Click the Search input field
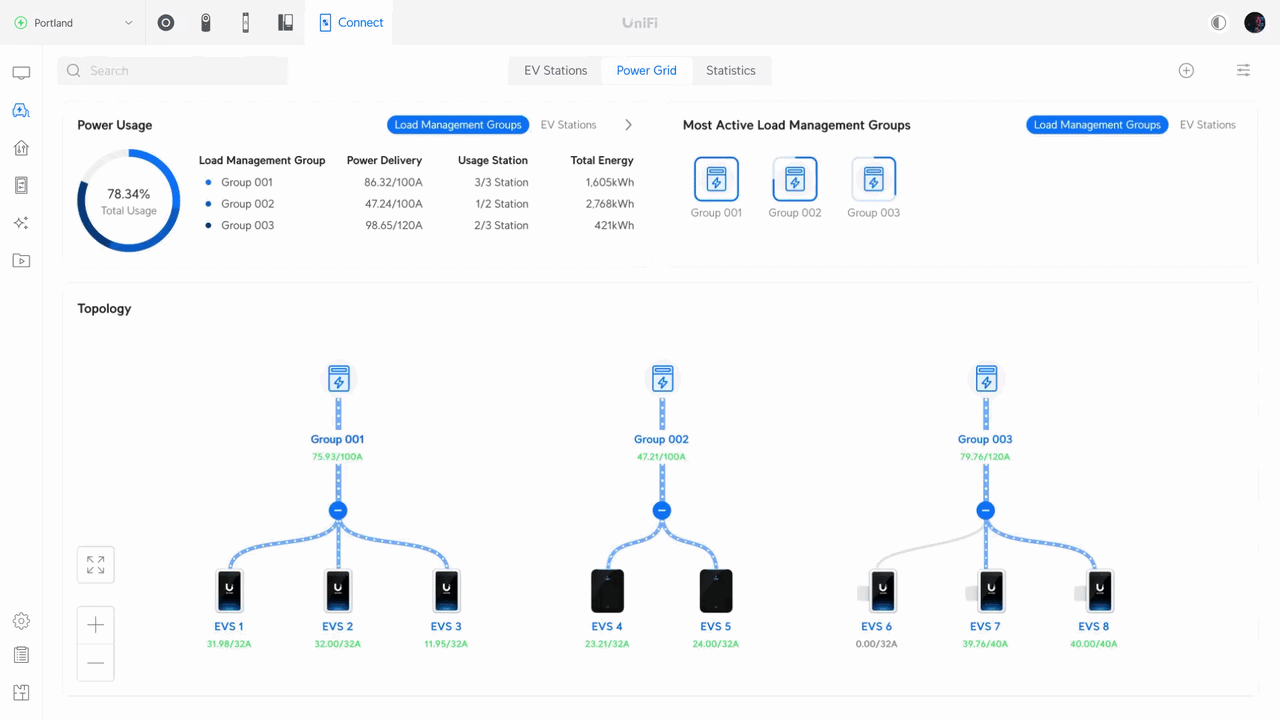 pos(173,71)
